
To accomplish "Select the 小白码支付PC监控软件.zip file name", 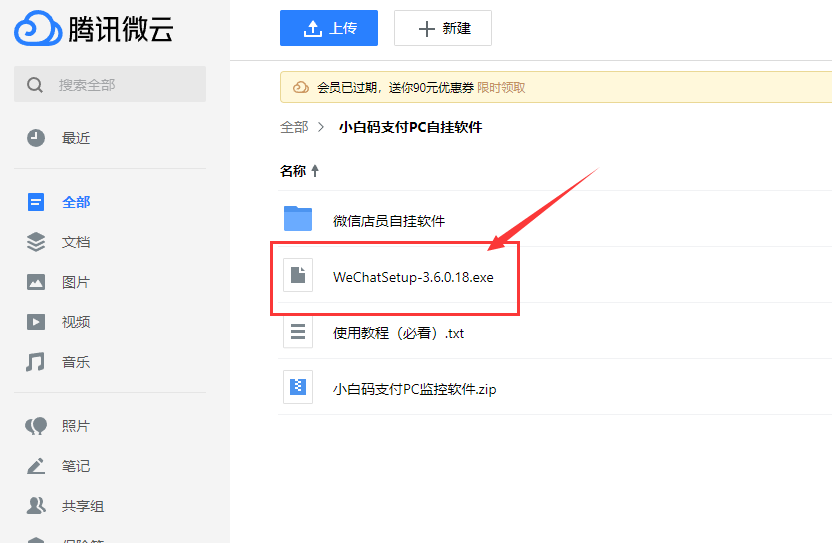I will (x=414, y=389).
